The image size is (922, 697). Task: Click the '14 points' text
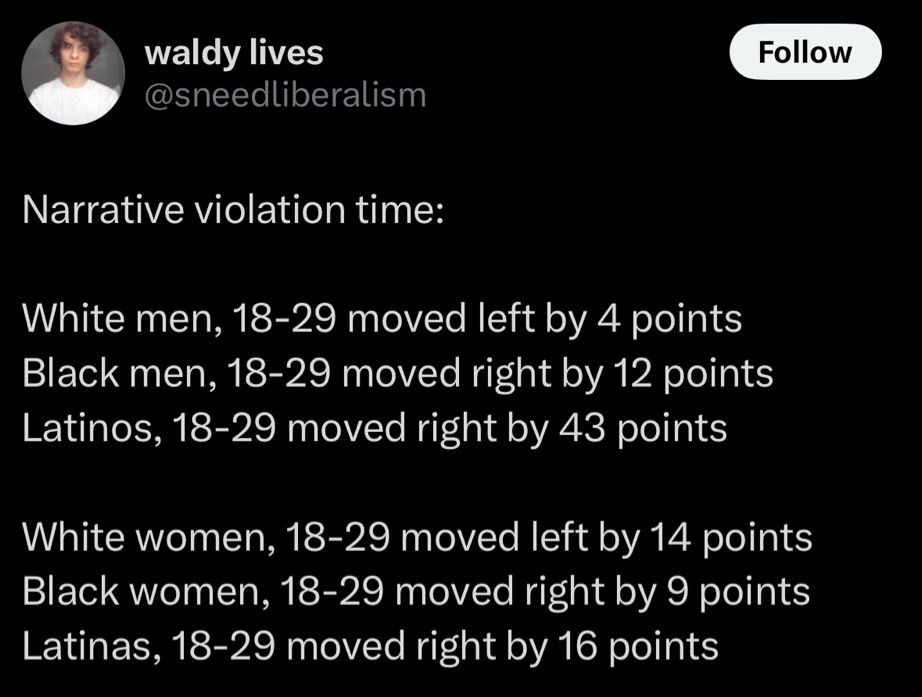pyautogui.click(x=731, y=537)
